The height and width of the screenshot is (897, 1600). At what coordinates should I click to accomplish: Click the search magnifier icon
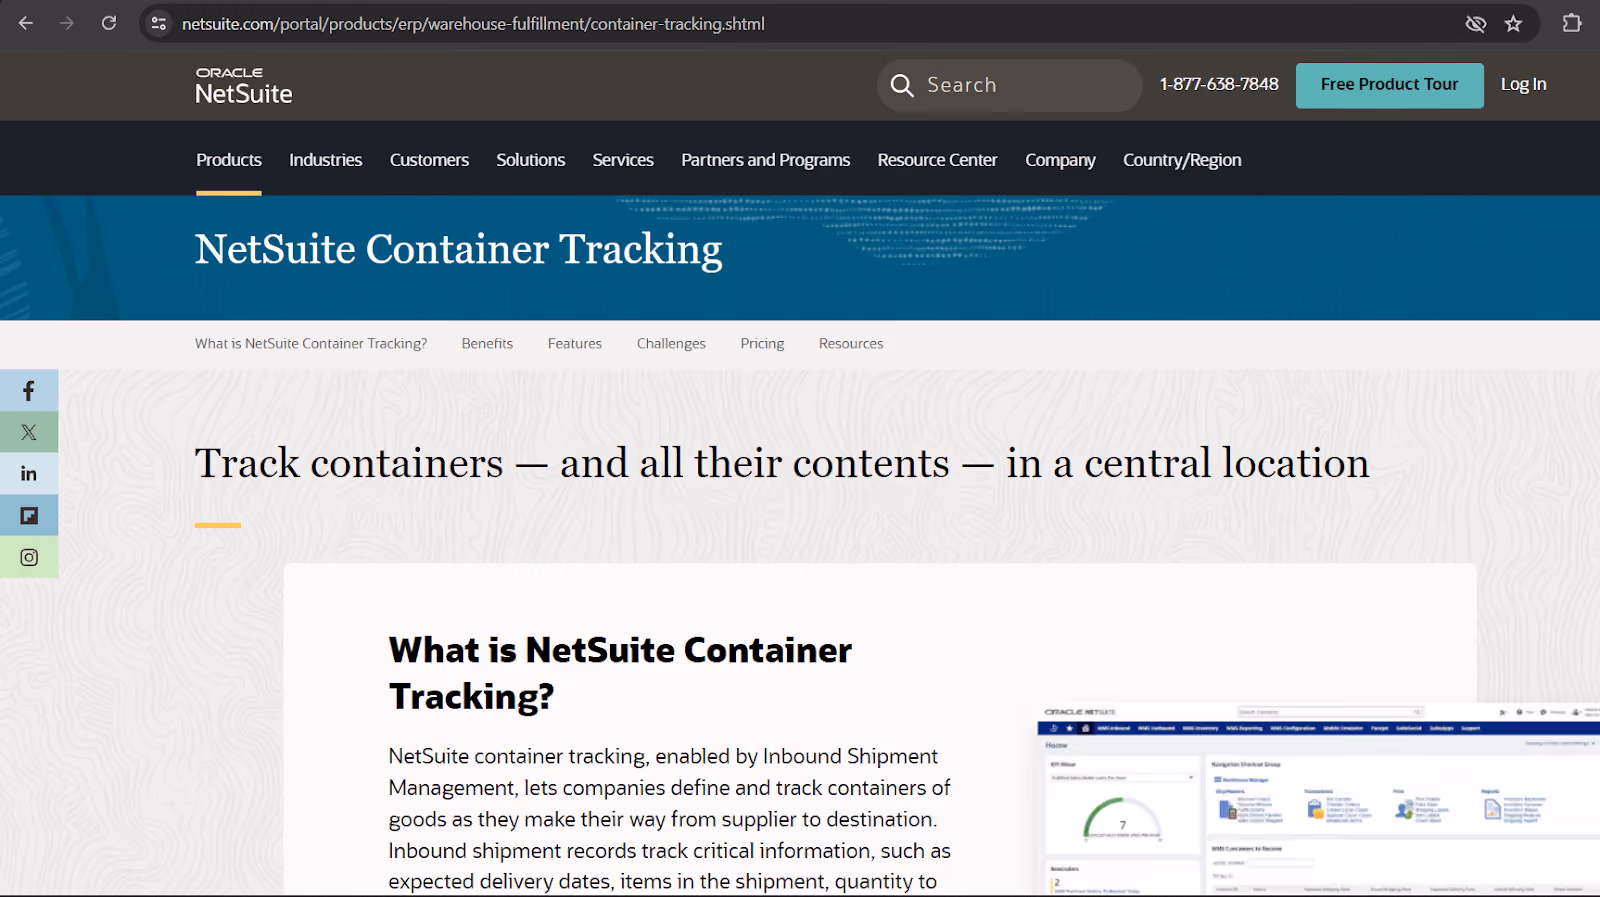point(902,85)
